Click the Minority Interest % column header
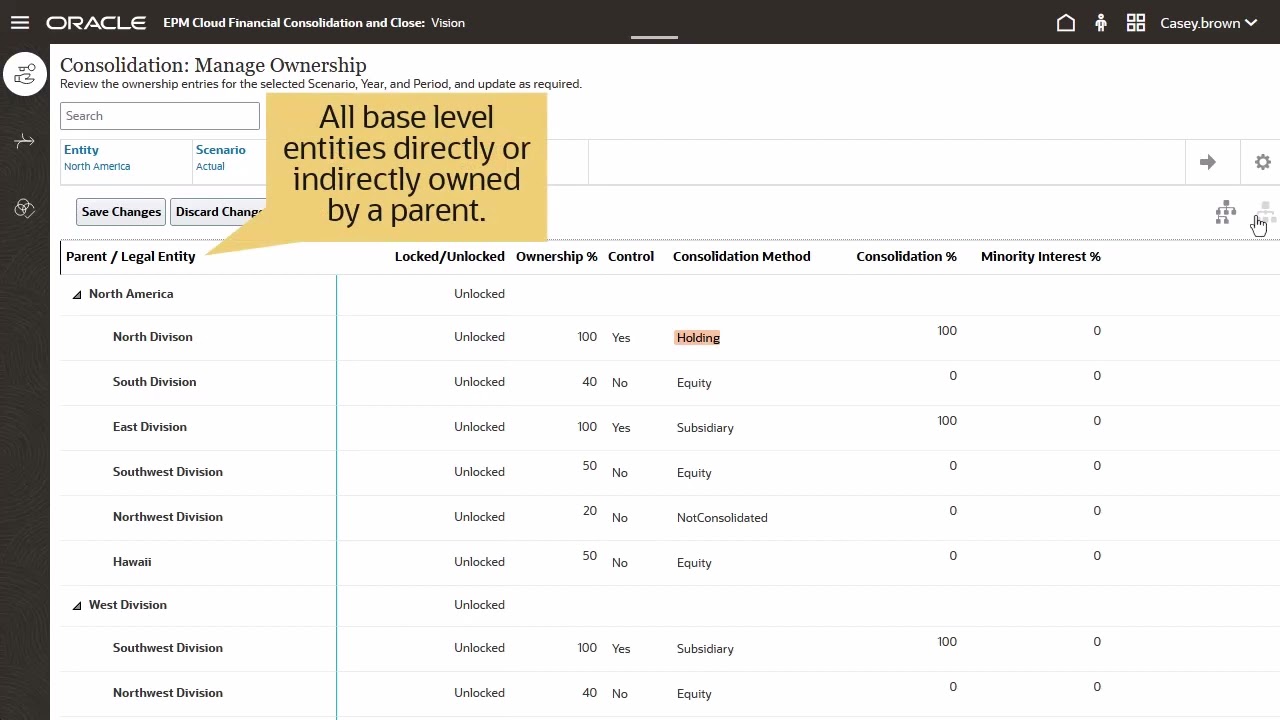 [x=1040, y=256]
